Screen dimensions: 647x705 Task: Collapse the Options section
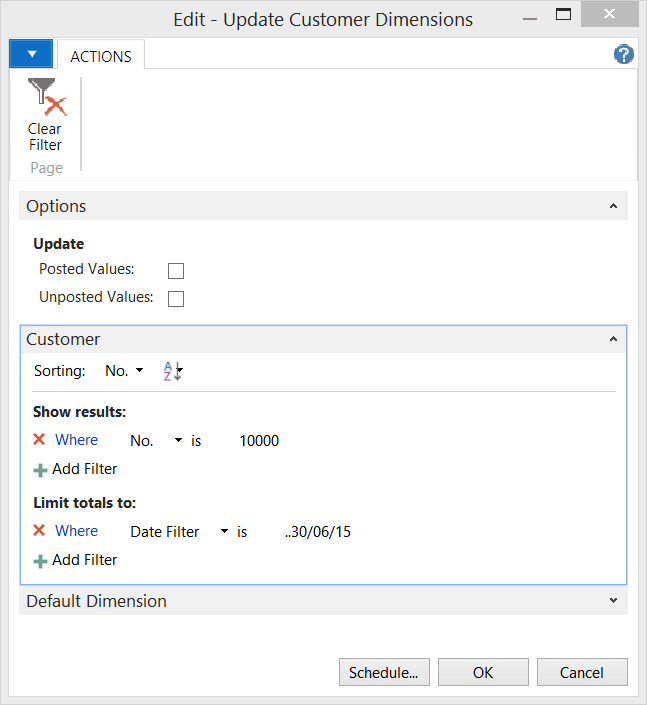(x=613, y=206)
